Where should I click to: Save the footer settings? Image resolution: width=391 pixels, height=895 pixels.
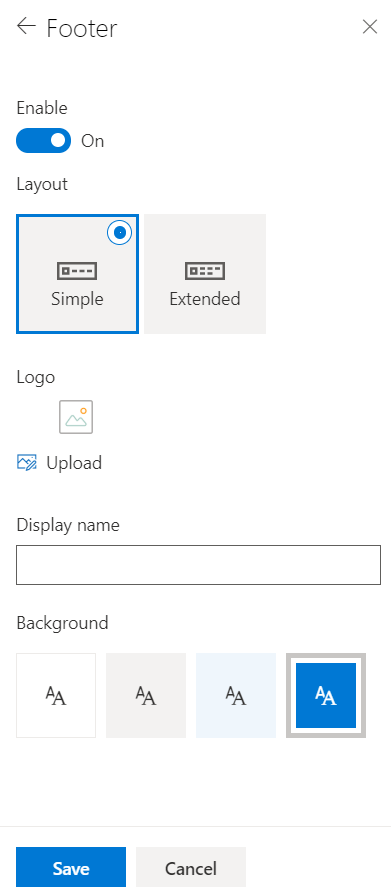click(x=71, y=868)
